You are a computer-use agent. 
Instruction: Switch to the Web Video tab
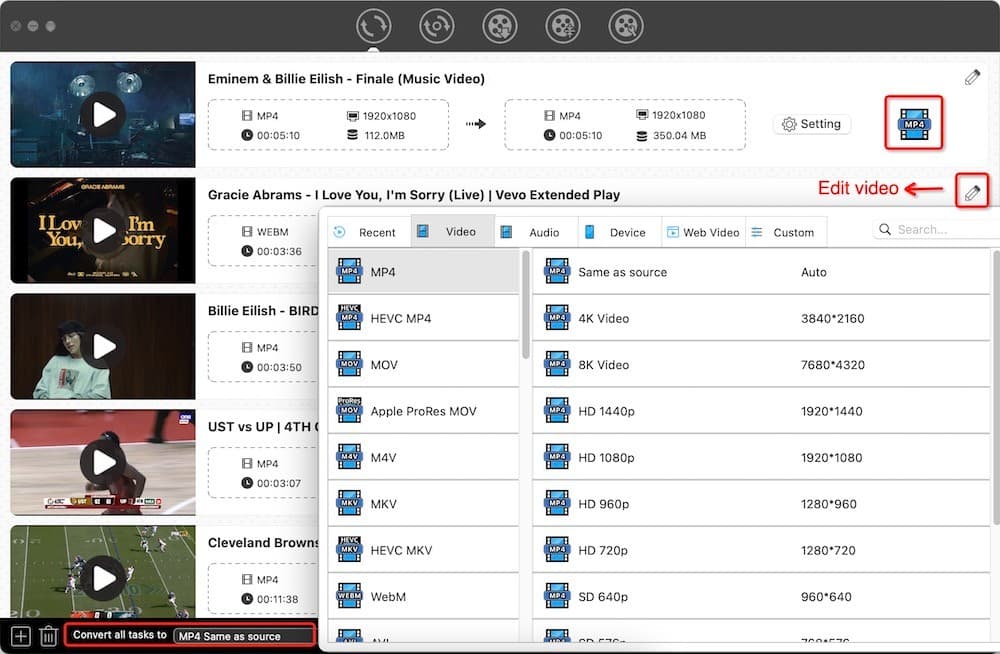click(x=703, y=231)
